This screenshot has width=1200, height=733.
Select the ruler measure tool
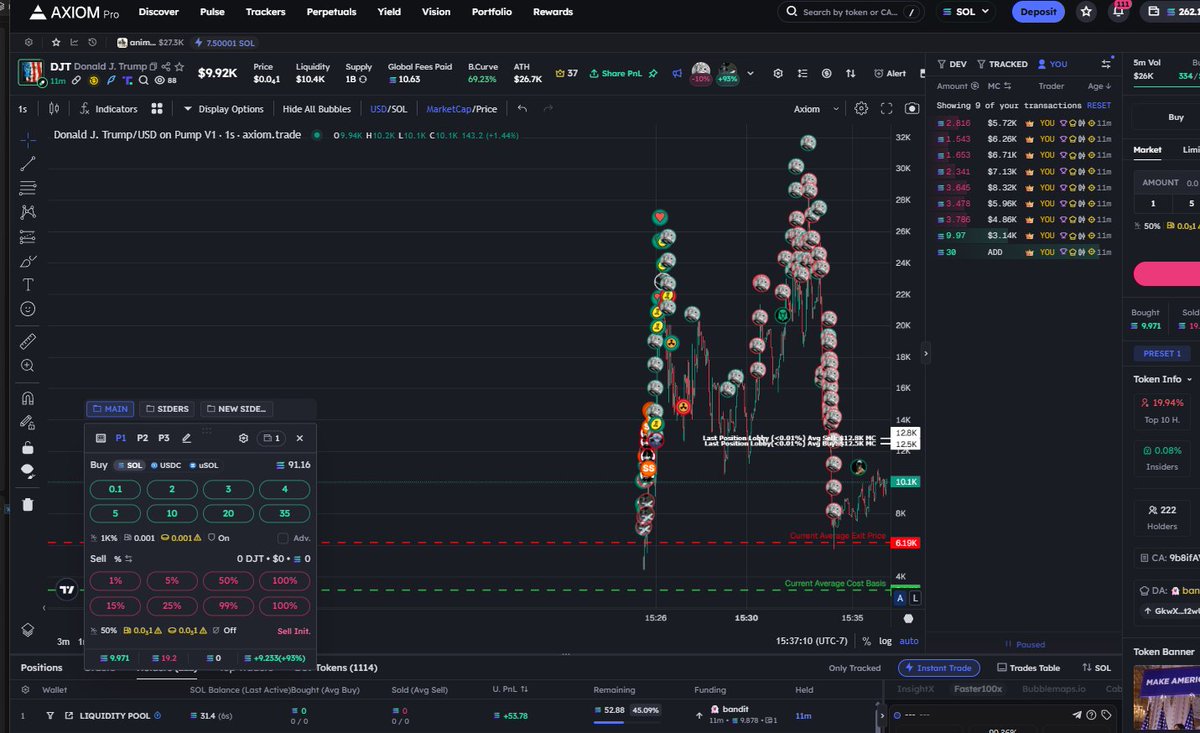point(27,341)
